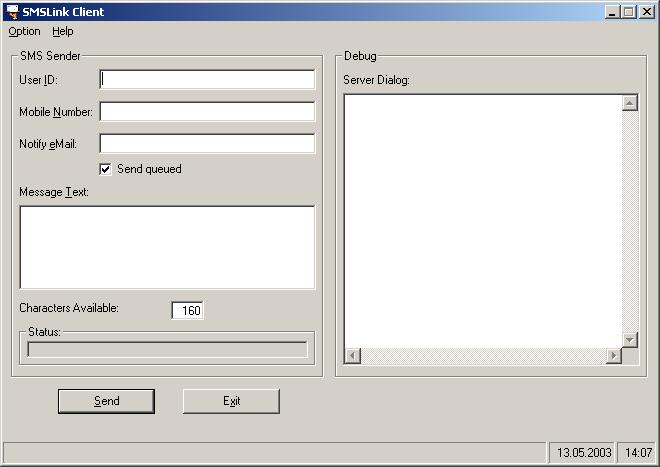The height and width of the screenshot is (467, 660).
Task: Click the time 14:07 in status bar
Action: pyautogui.click(x=638, y=453)
